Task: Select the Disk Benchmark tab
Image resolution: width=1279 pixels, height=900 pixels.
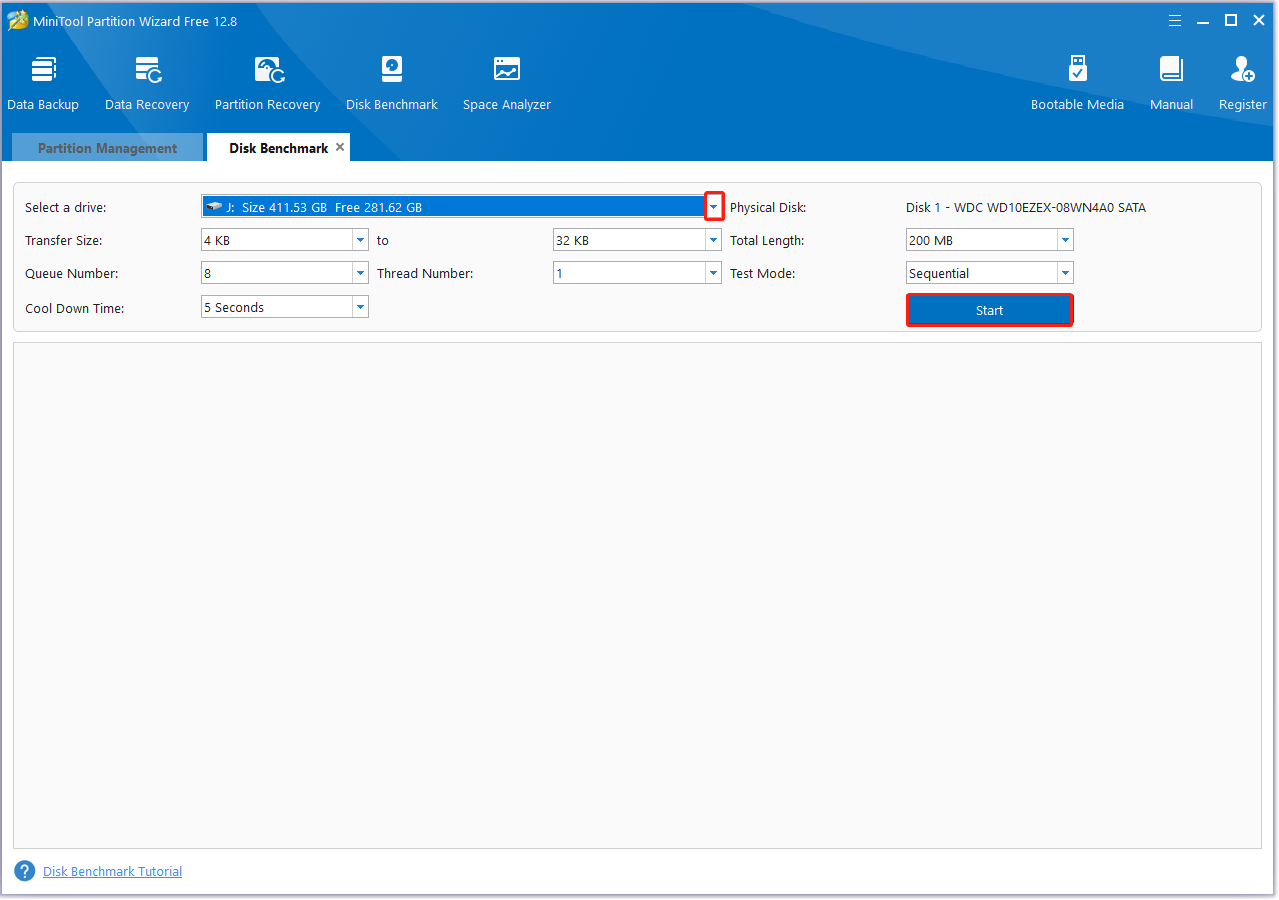Action: tap(279, 148)
